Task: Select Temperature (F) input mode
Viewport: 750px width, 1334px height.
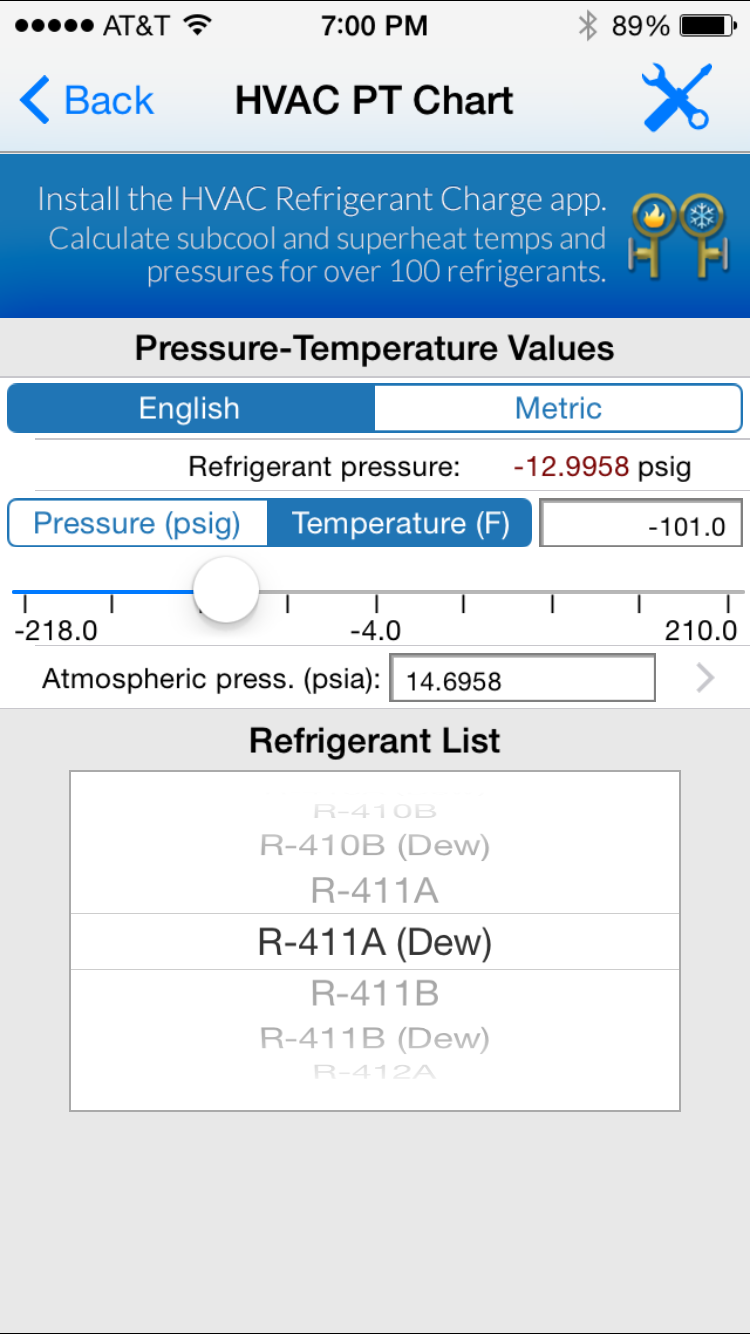Action: coord(400,523)
